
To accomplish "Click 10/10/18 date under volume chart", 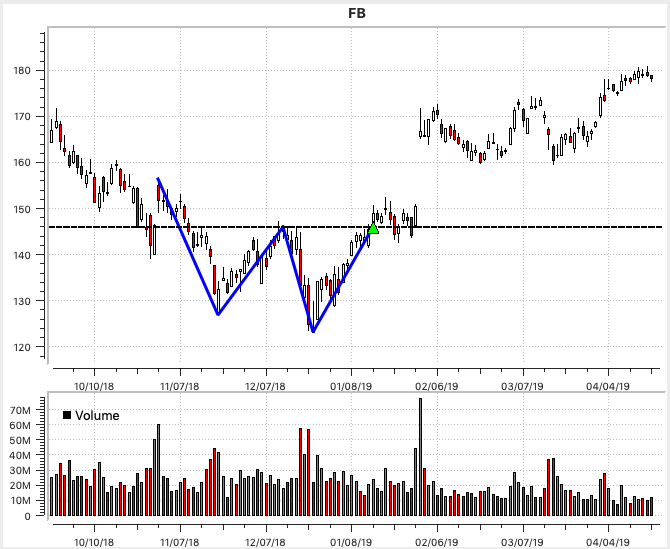I will pos(94,543).
